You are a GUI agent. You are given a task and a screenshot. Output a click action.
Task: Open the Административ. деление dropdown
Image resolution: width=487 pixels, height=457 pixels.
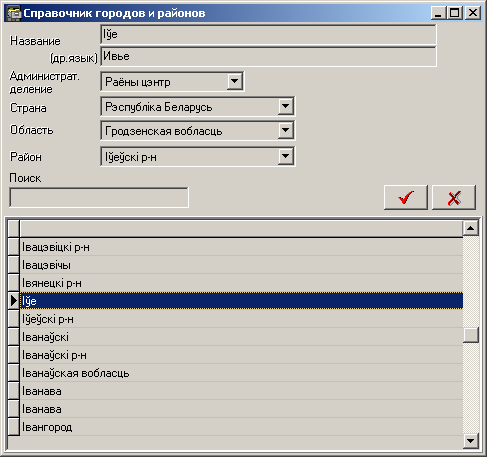point(235,81)
